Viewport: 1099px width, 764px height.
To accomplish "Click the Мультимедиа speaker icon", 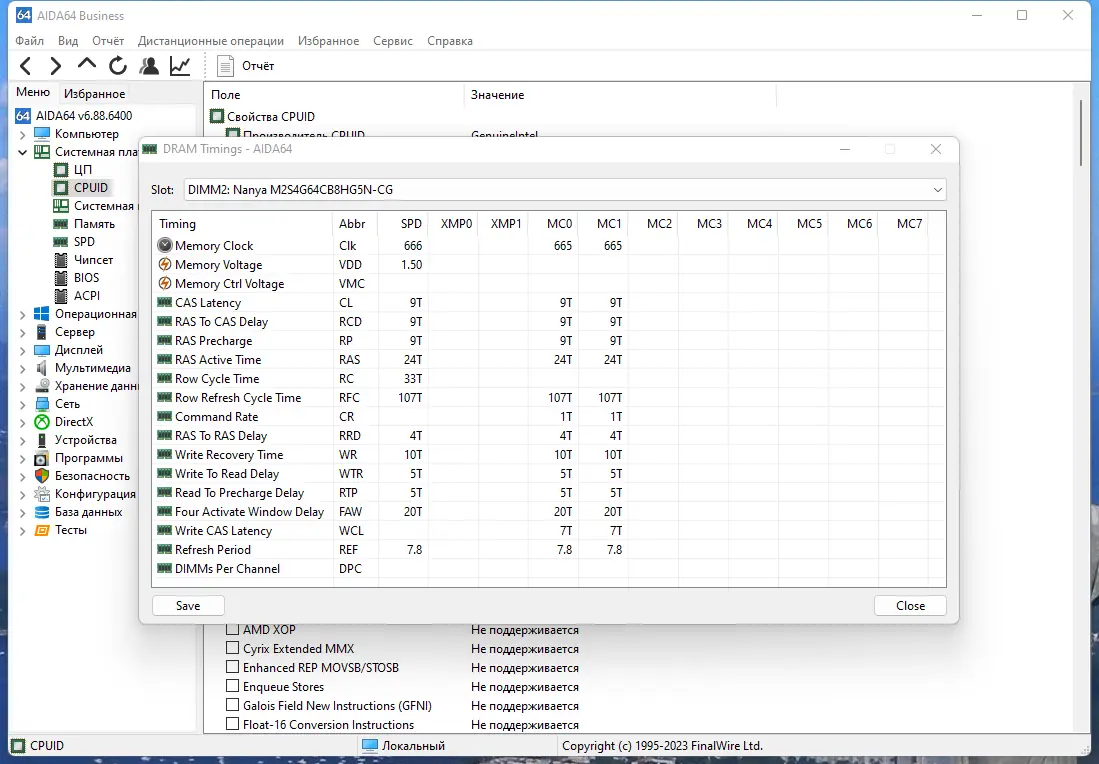I will coord(42,368).
